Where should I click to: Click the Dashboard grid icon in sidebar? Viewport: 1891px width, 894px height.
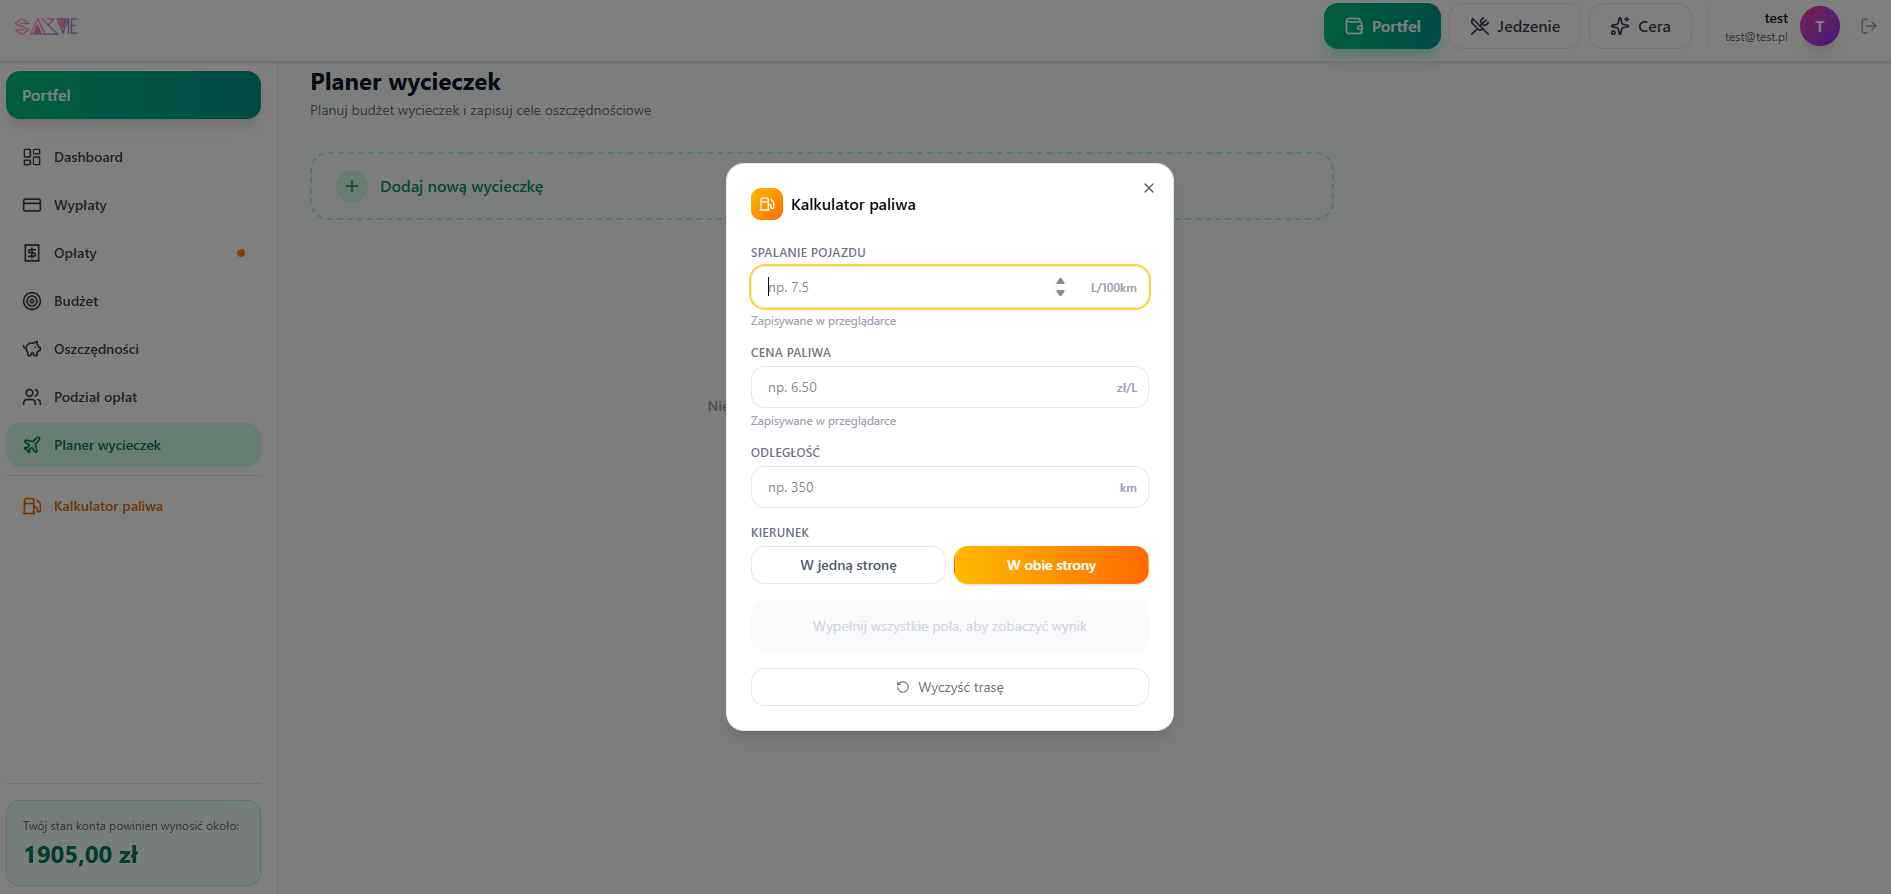click(32, 157)
